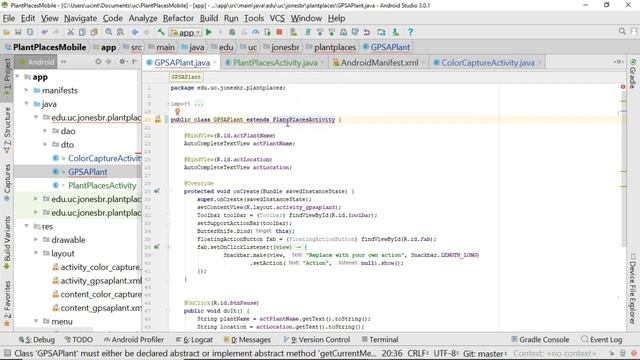Click the Replace toolbar icon
This screenshot has height=360, width=640.
tap(120, 32)
